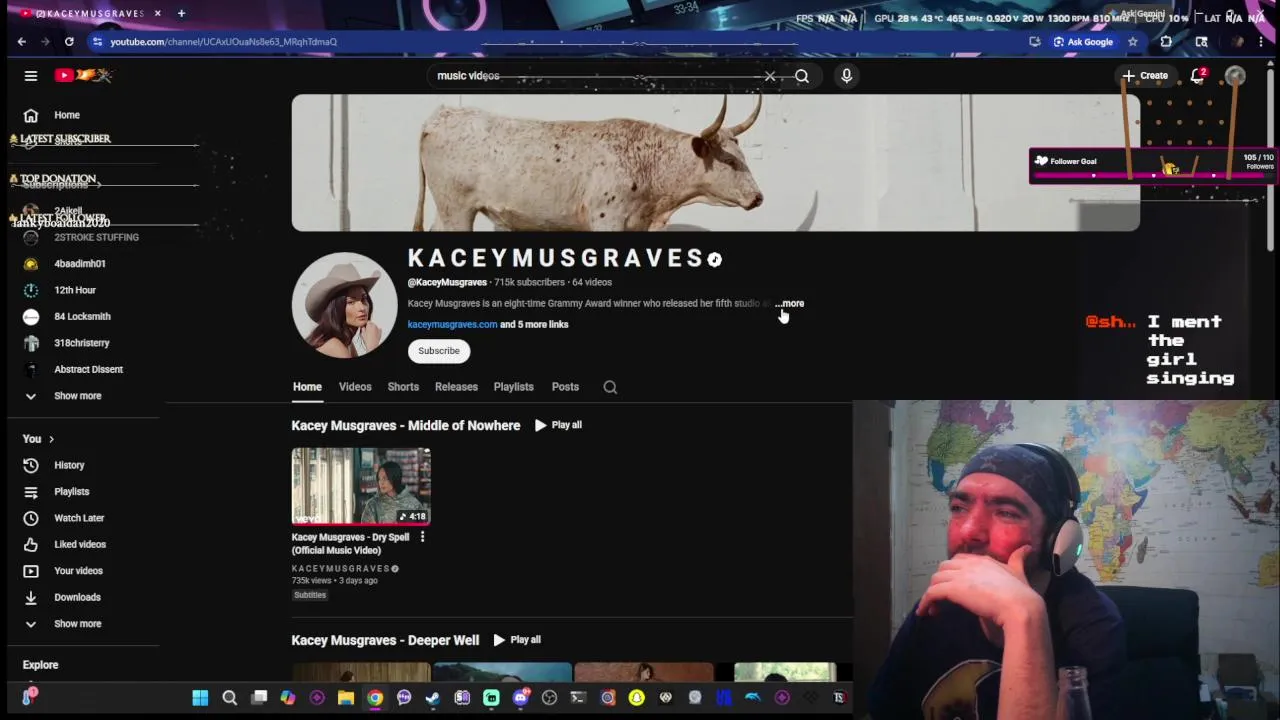Open Task View from the taskbar
Viewport: 1280px width, 720px height.
[259, 698]
